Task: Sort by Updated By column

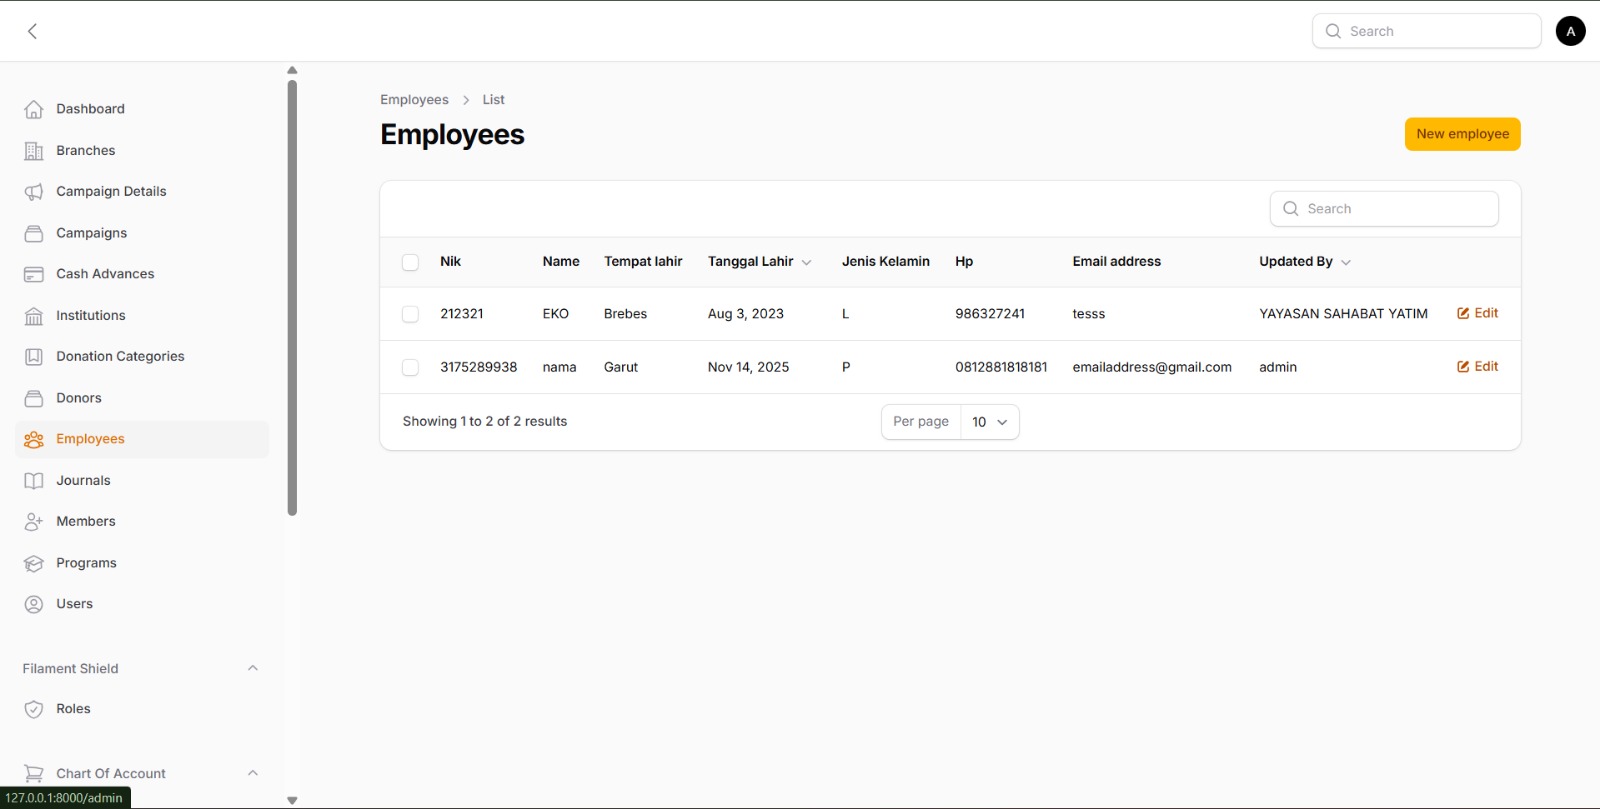Action: [x=1305, y=262]
